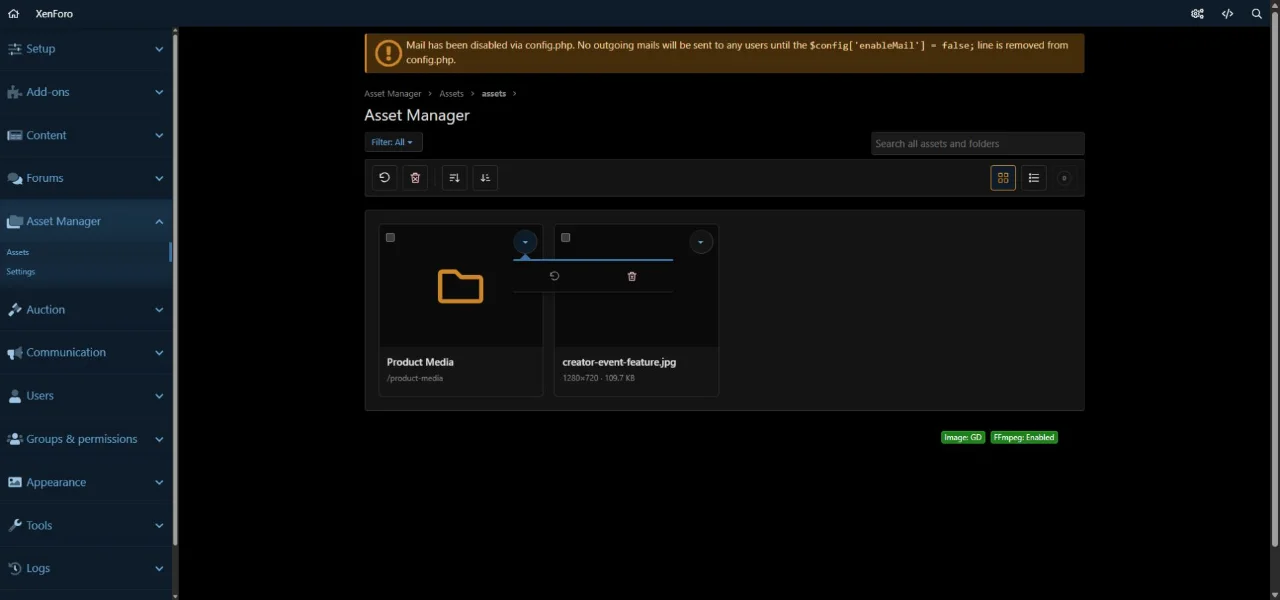Toggle the Product Media card action arrow
The height and width of the screenshot is (600, 1280).
coord(525,242)
